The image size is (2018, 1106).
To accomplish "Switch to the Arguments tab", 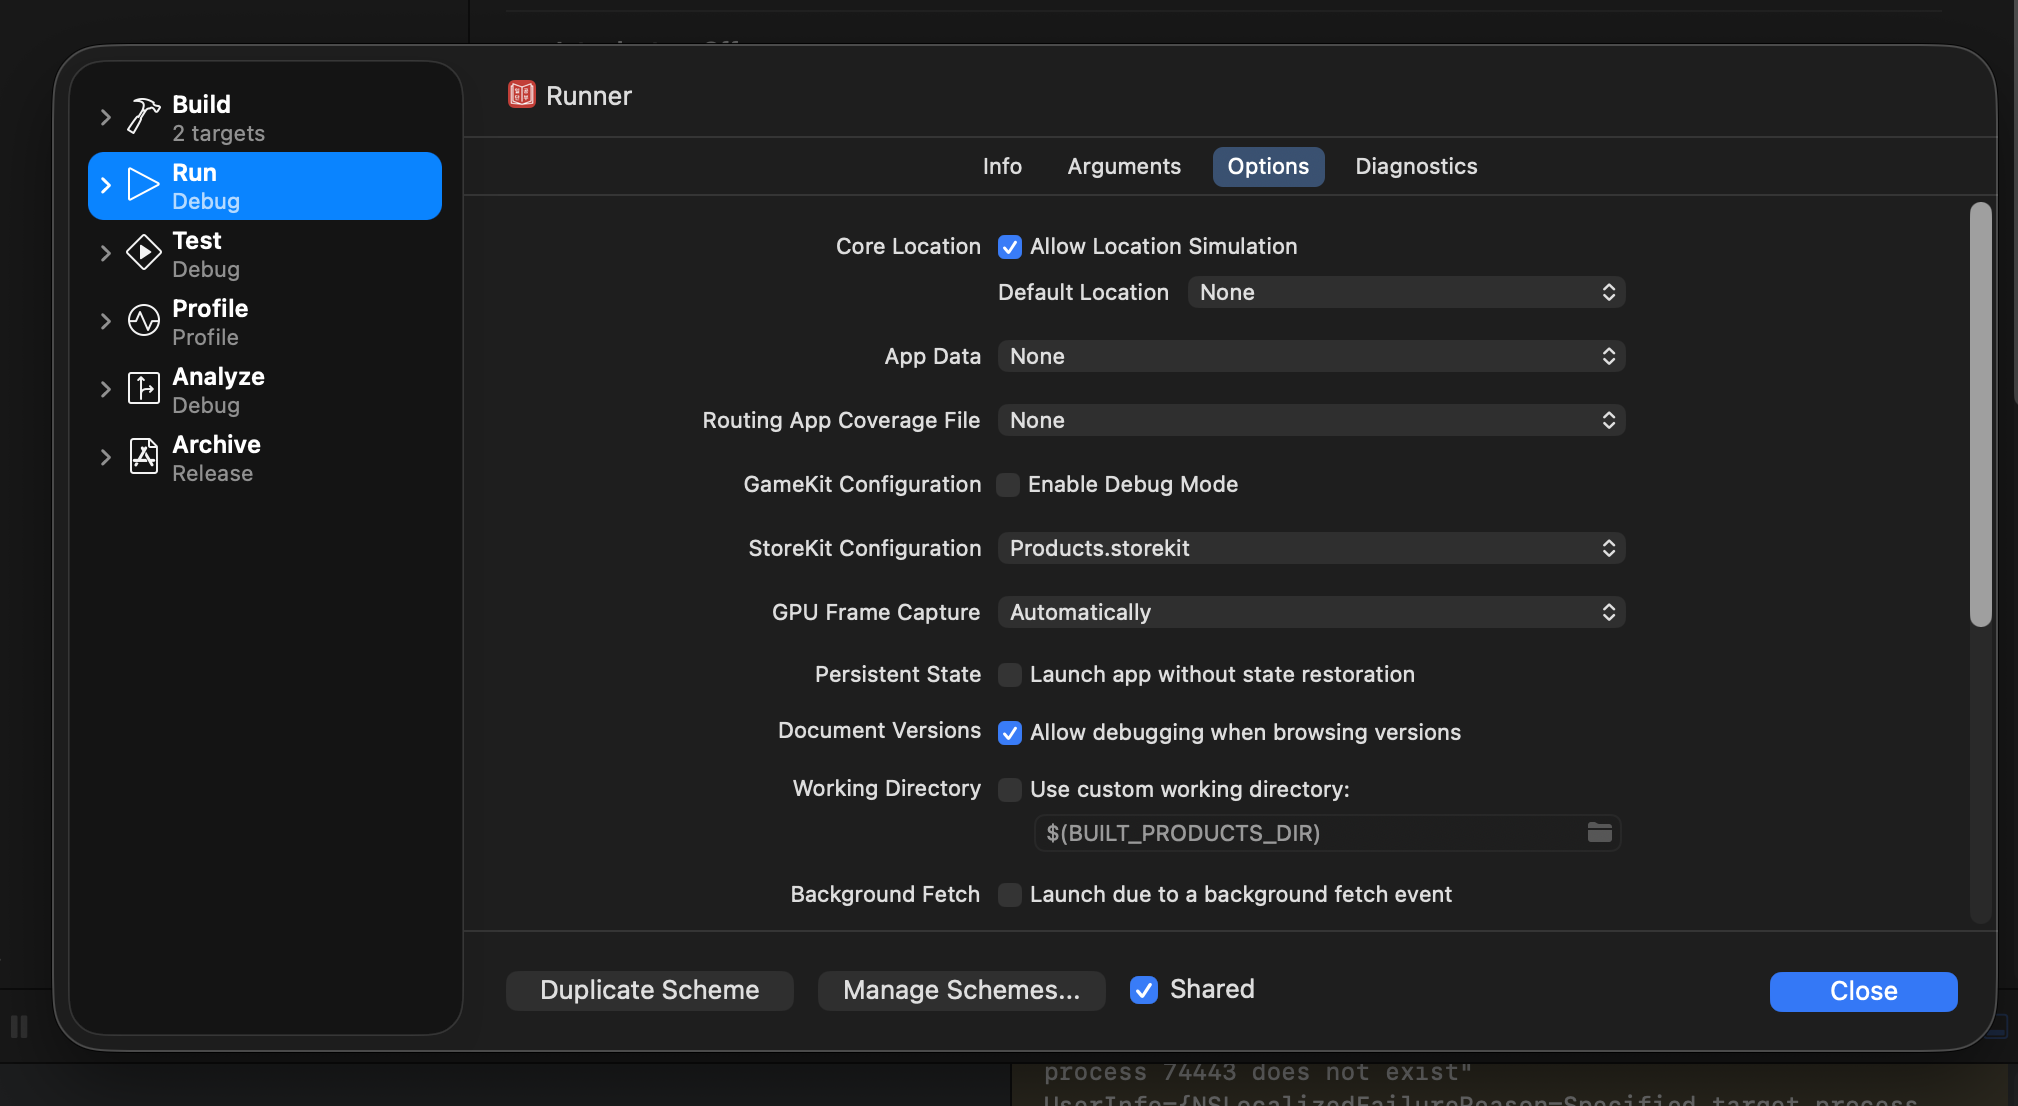I will [x=1124, y=166].
